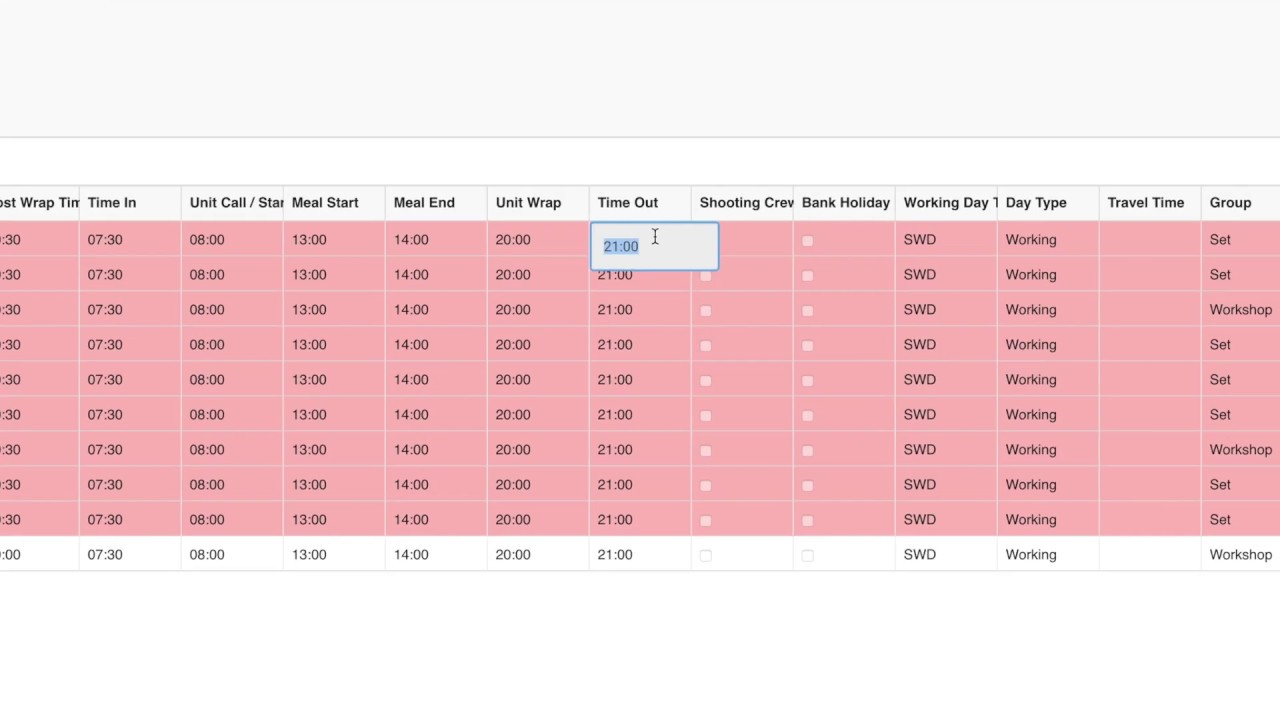
Task: Select Meal Start 13:00 in the white unhighlighted row
Action: (x=334, y=554)
